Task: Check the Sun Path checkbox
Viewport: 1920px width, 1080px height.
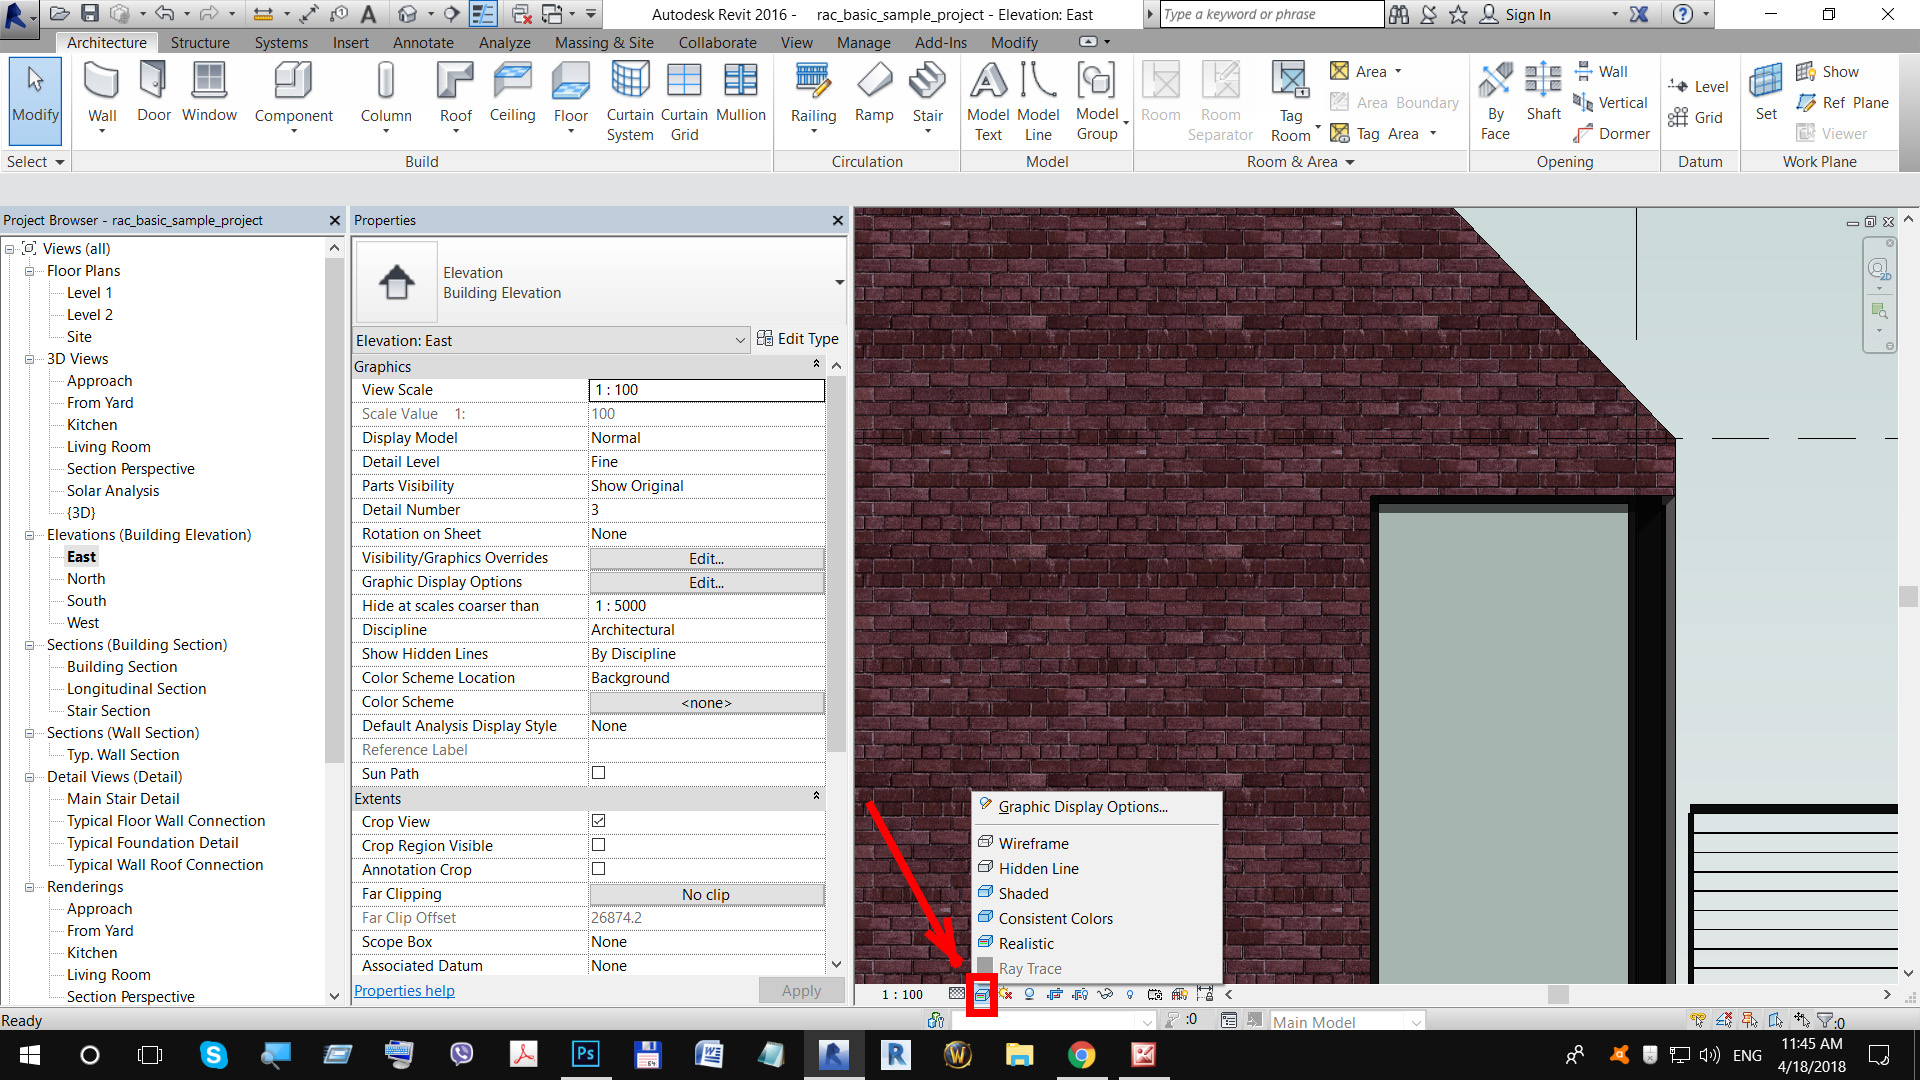Action: (x=598, y=772)
